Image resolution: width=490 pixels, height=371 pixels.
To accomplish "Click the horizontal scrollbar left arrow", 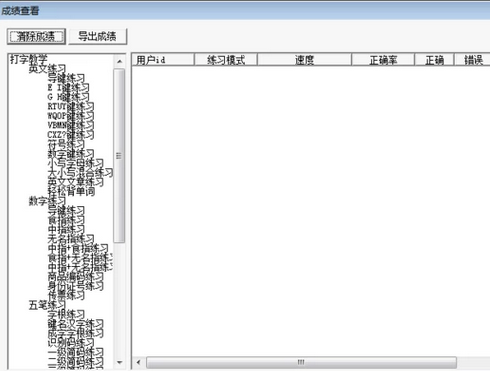I will (139, 362).
